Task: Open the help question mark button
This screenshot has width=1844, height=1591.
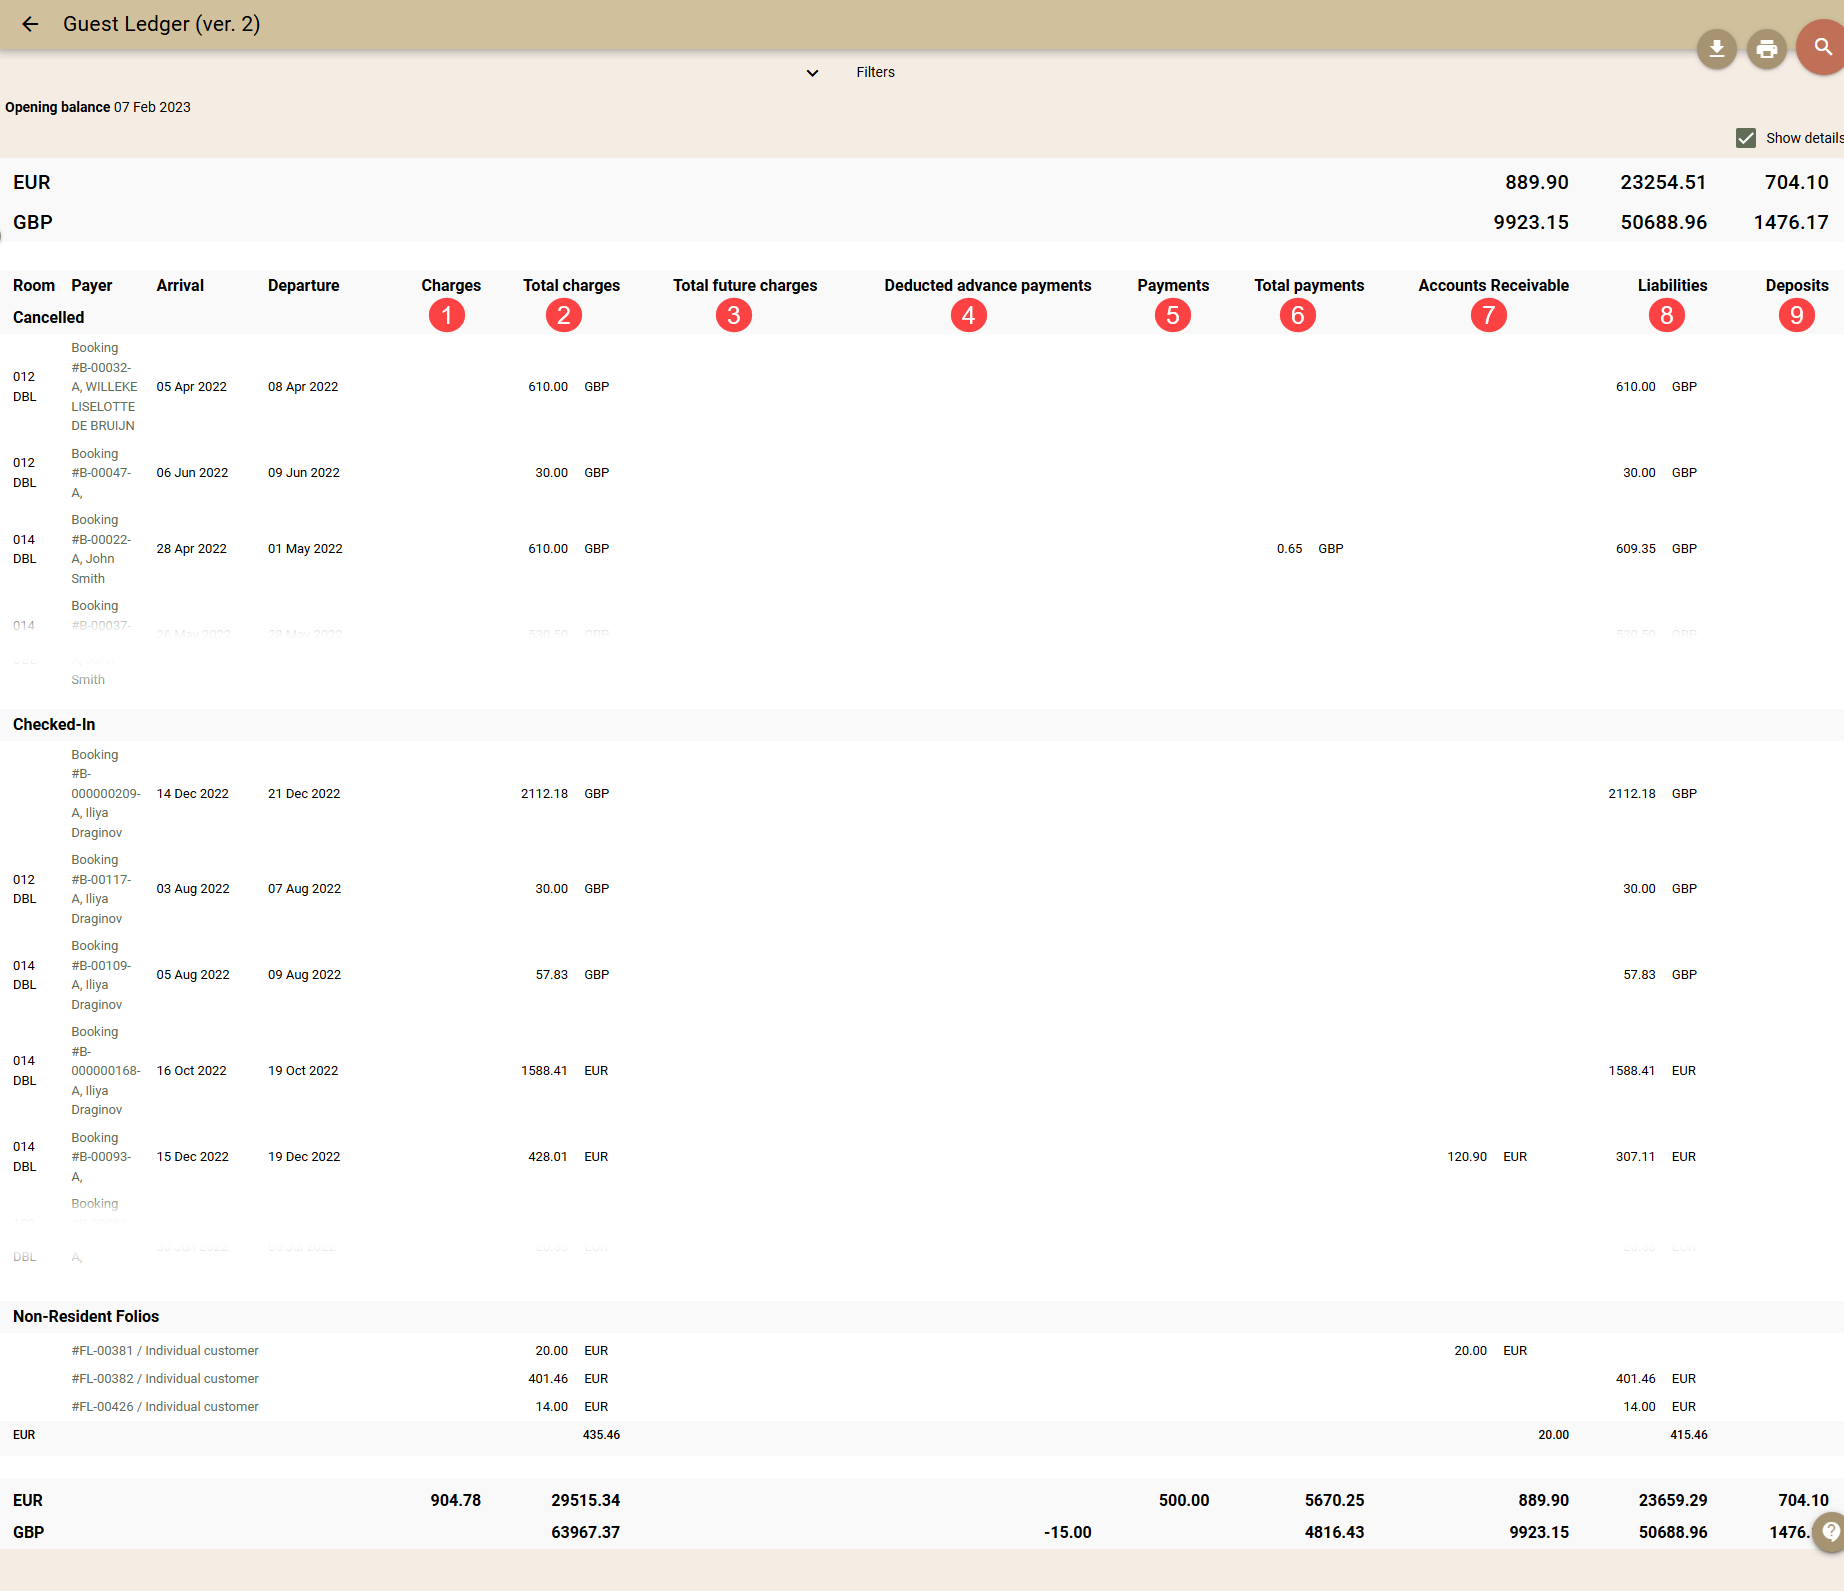Action: tap(1830, 1532)
